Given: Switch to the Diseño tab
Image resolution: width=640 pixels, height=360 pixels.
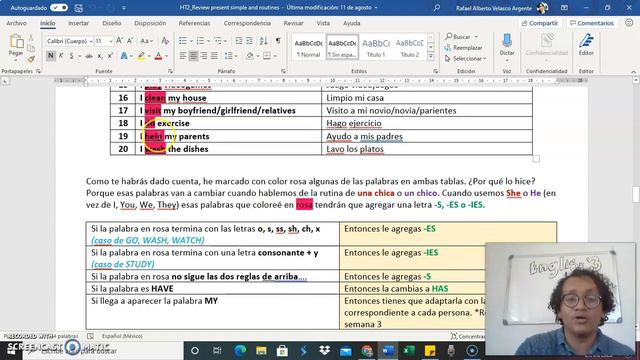Looking at the screenshot, I should click(111, 23).
